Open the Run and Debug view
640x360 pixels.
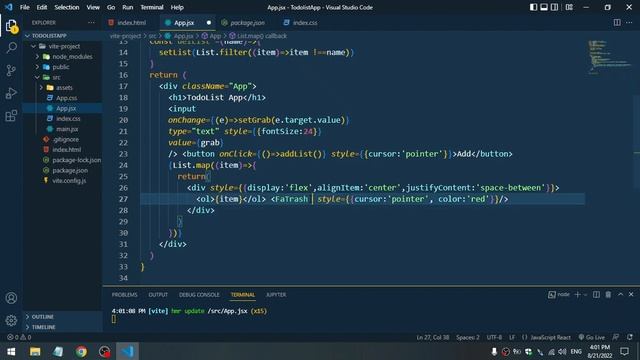tap(11, 93)
